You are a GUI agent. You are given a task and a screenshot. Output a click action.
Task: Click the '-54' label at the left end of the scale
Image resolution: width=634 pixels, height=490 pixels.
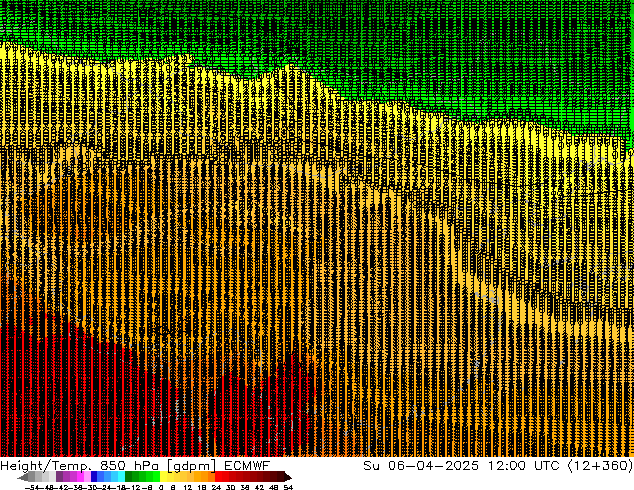coord(33,487)
